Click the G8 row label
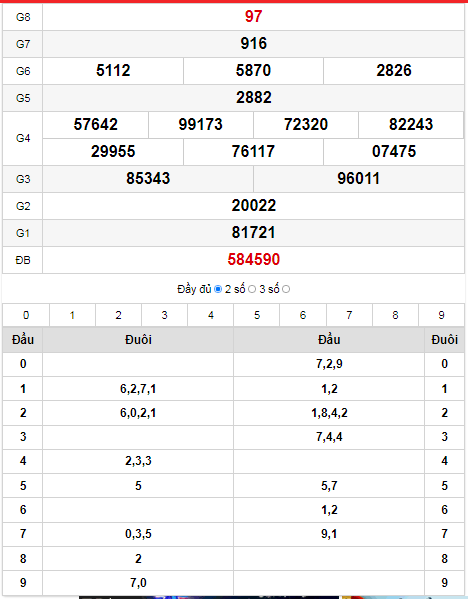Viewport: 468px width, 599px height. pos(23,17)
